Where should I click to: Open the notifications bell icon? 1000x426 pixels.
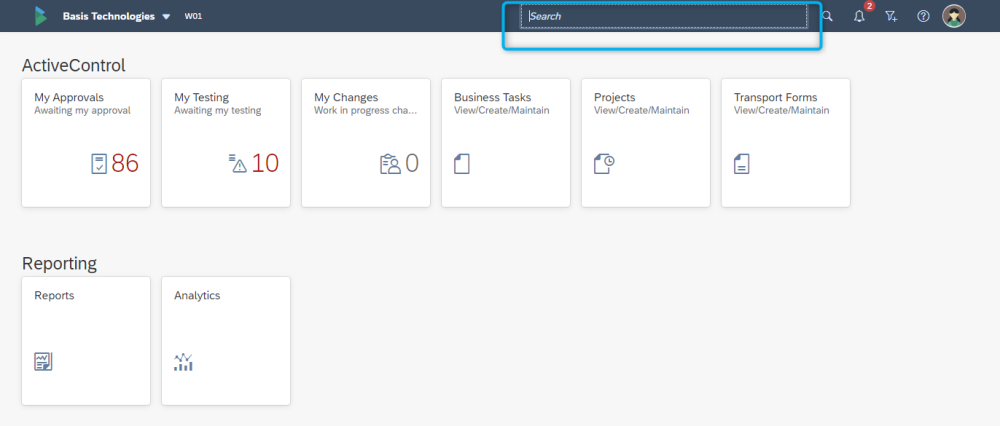tap(859, 16)
